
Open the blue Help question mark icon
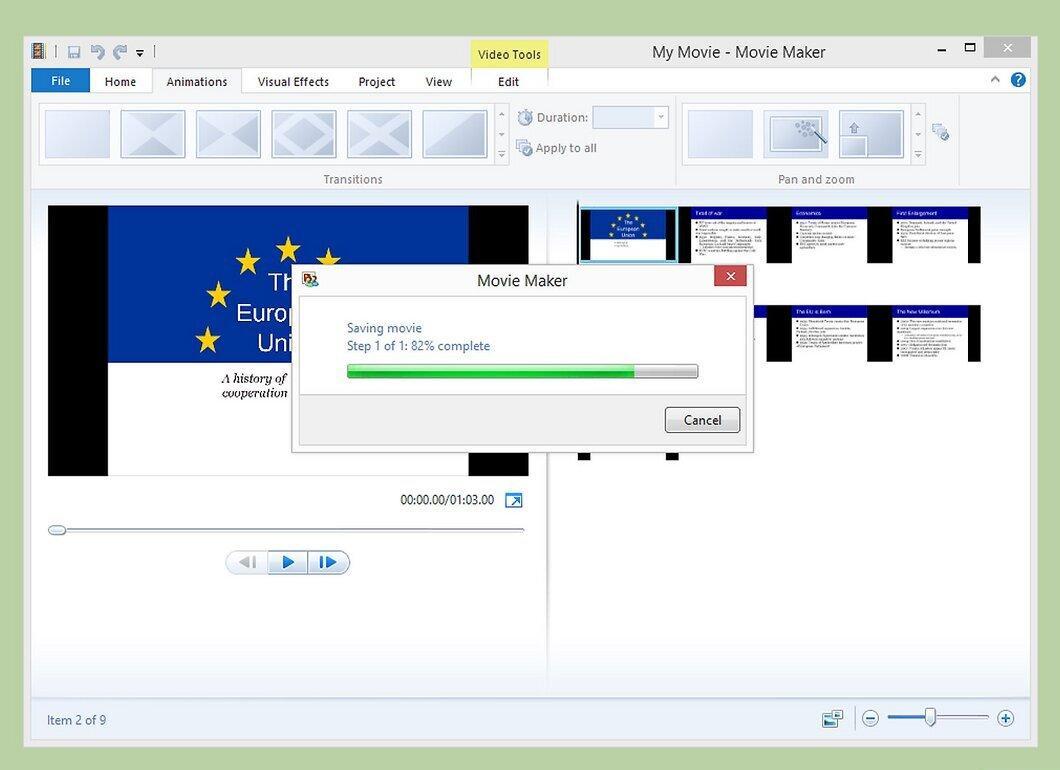[1017, 80]
